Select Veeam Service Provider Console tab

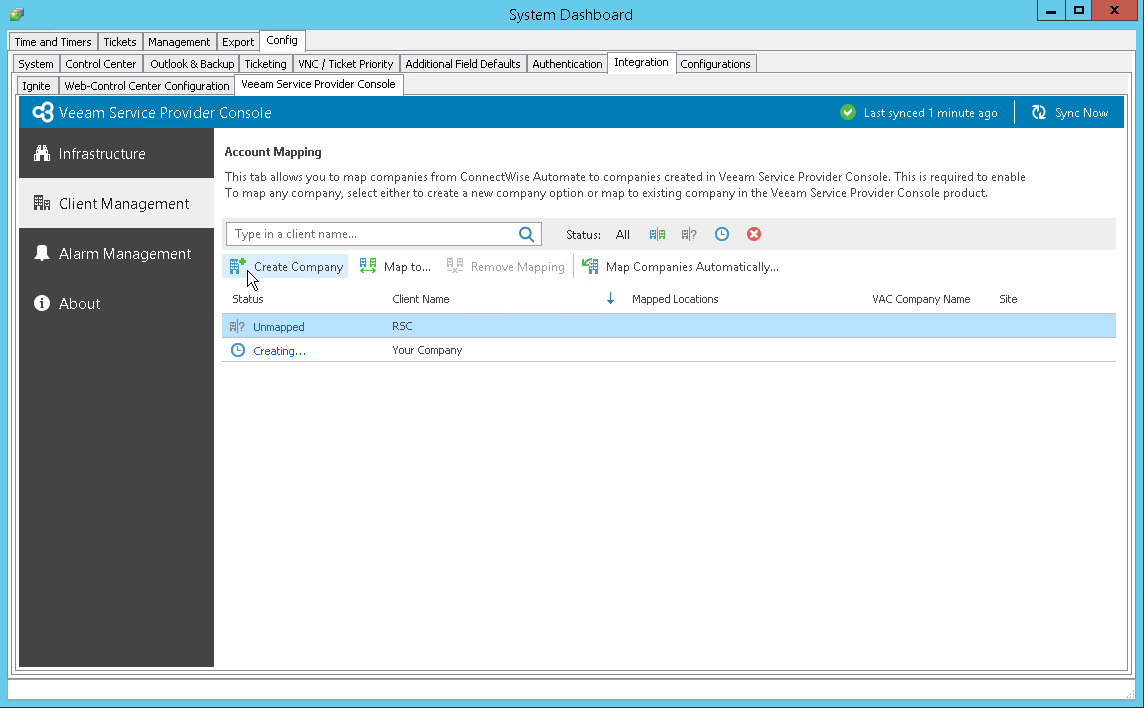click(318, 85)
